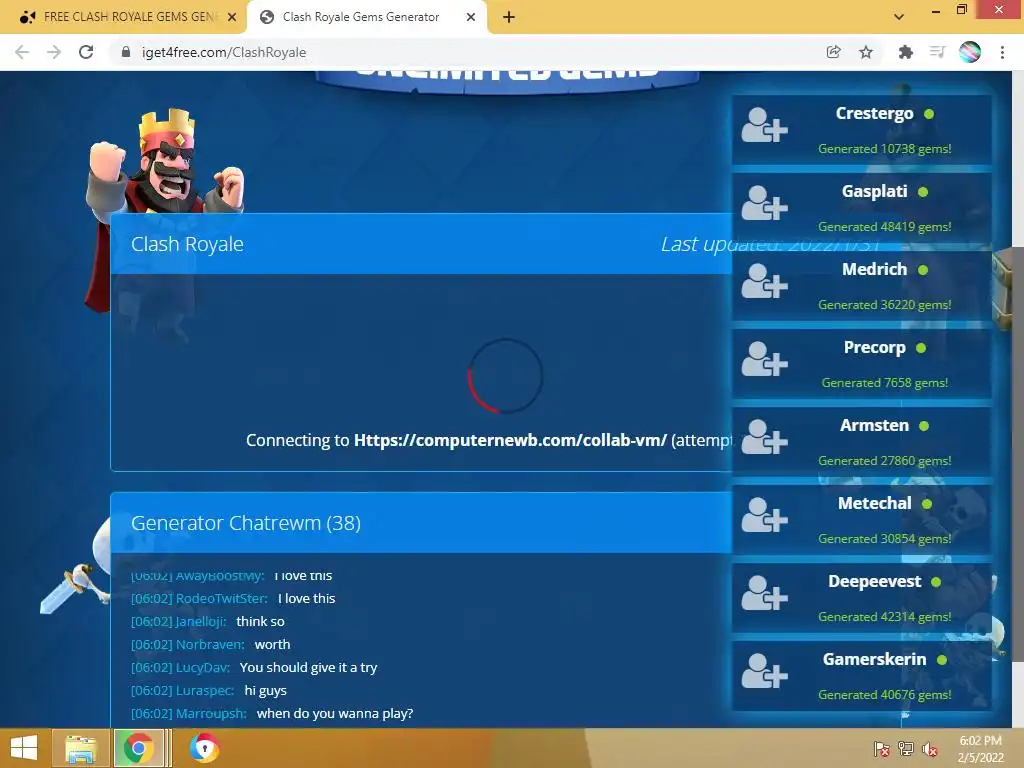Click the Metechal user name
This screenshot has height=768, width=1024.
[x=874, y=504]
